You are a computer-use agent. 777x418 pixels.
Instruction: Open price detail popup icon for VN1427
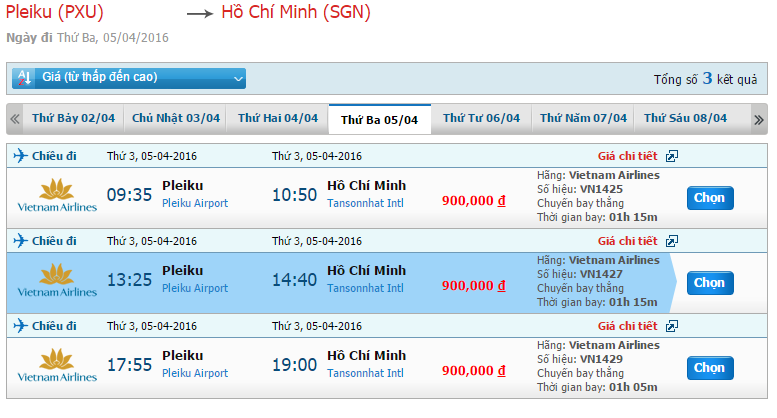tap(671, 241)
